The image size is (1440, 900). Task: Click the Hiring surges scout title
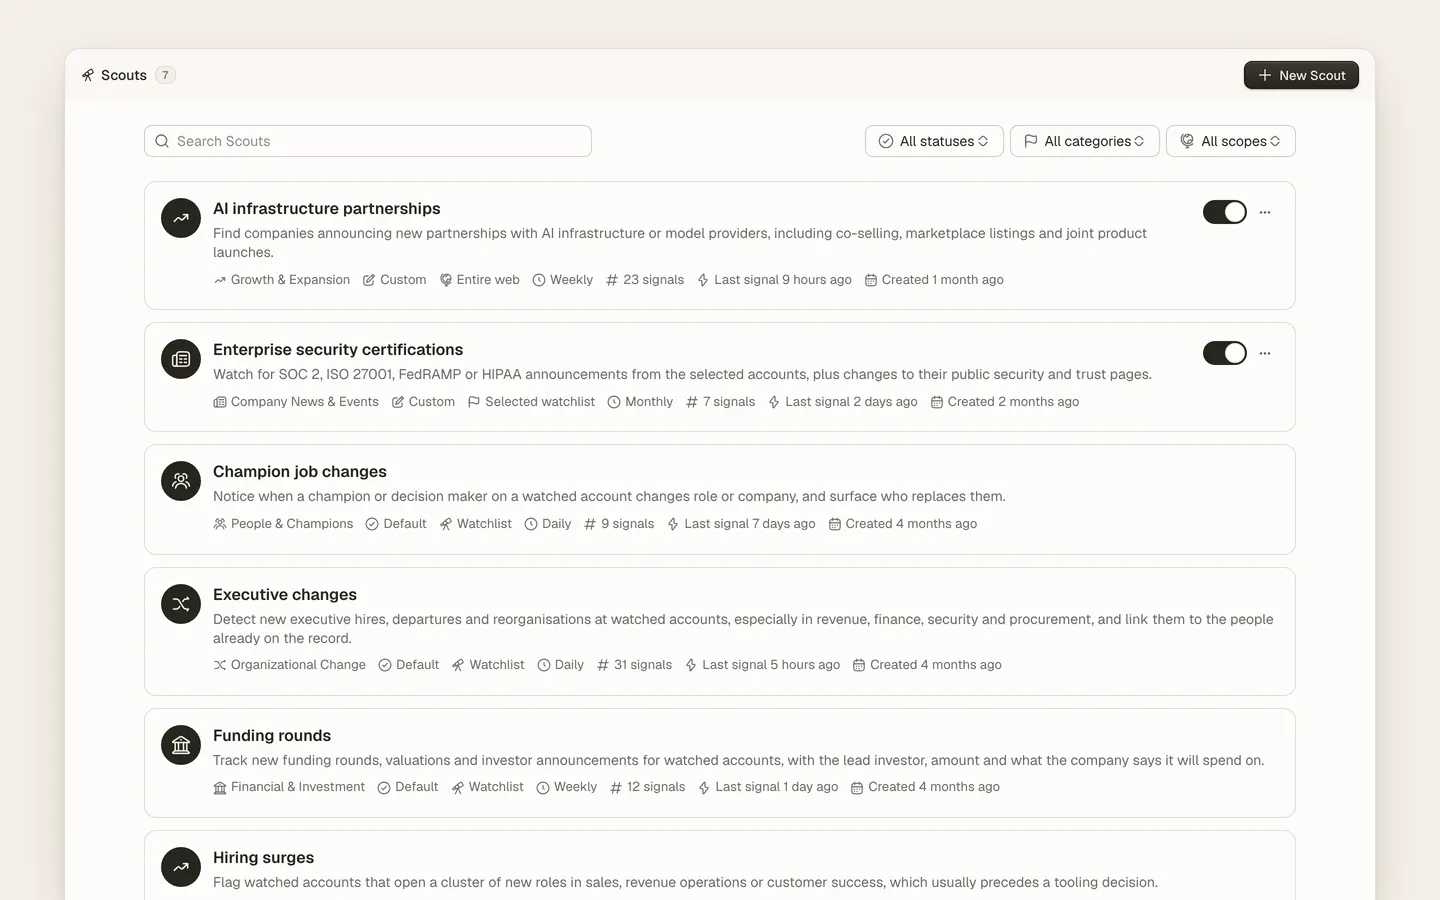tap(264, 858)
